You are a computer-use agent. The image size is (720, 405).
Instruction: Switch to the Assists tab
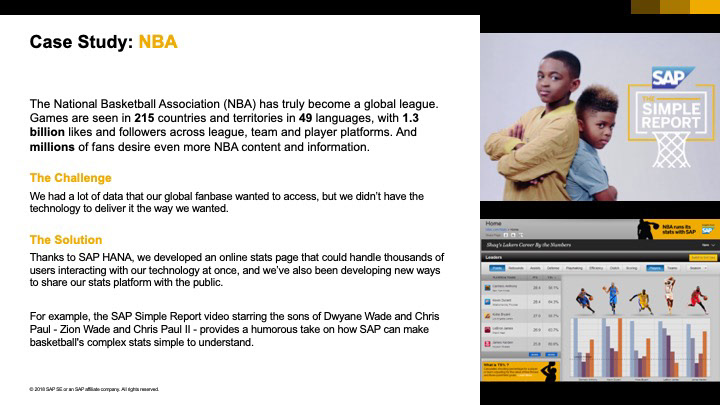[x=535, y=268]
